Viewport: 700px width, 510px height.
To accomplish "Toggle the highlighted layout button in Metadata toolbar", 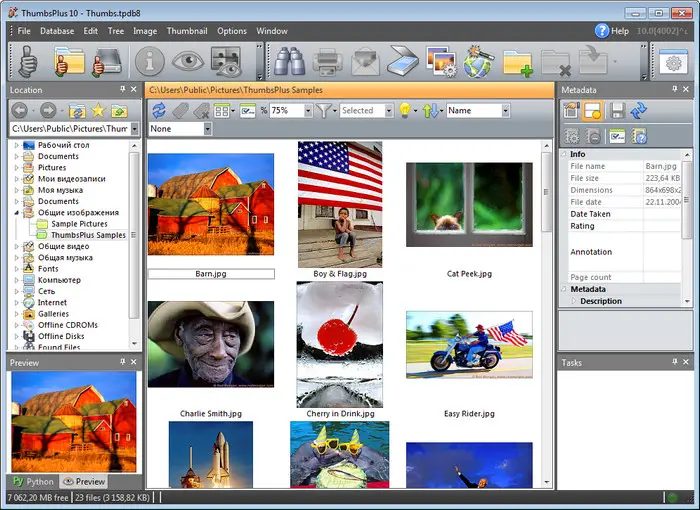I will click(593, 110).
